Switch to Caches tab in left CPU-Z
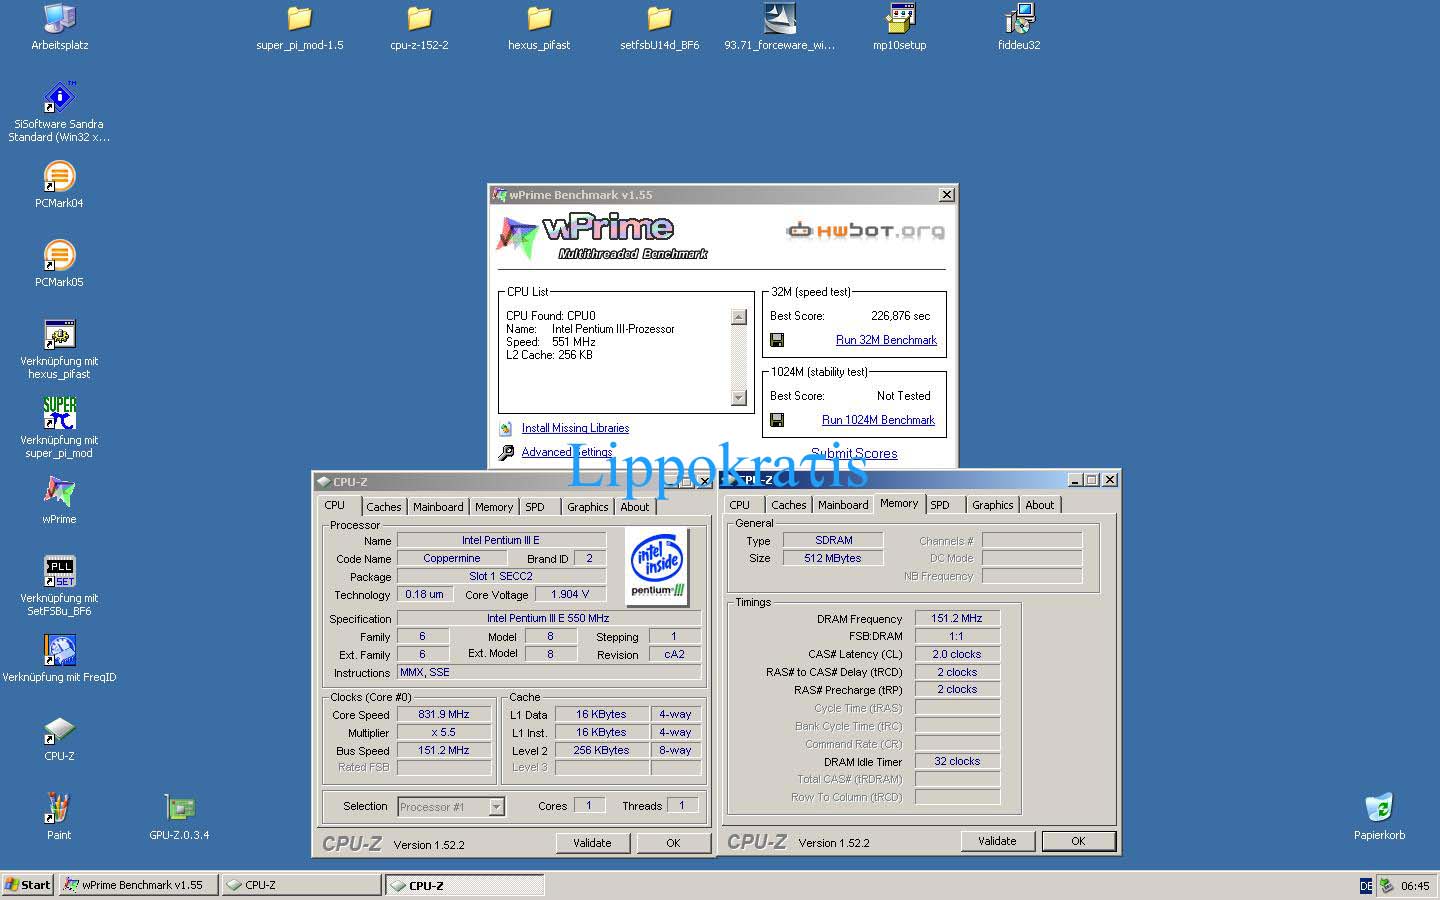1440x900 pixels. 383,507
